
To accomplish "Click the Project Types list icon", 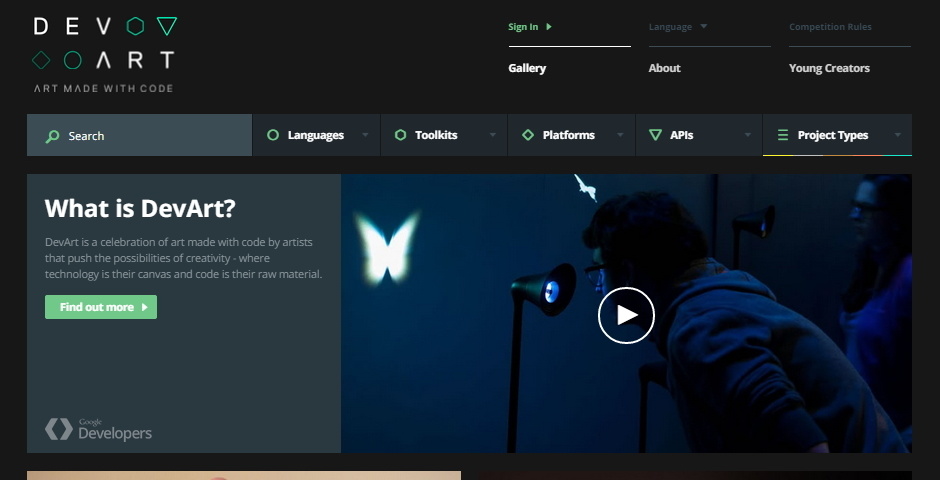I will [783, 135].
